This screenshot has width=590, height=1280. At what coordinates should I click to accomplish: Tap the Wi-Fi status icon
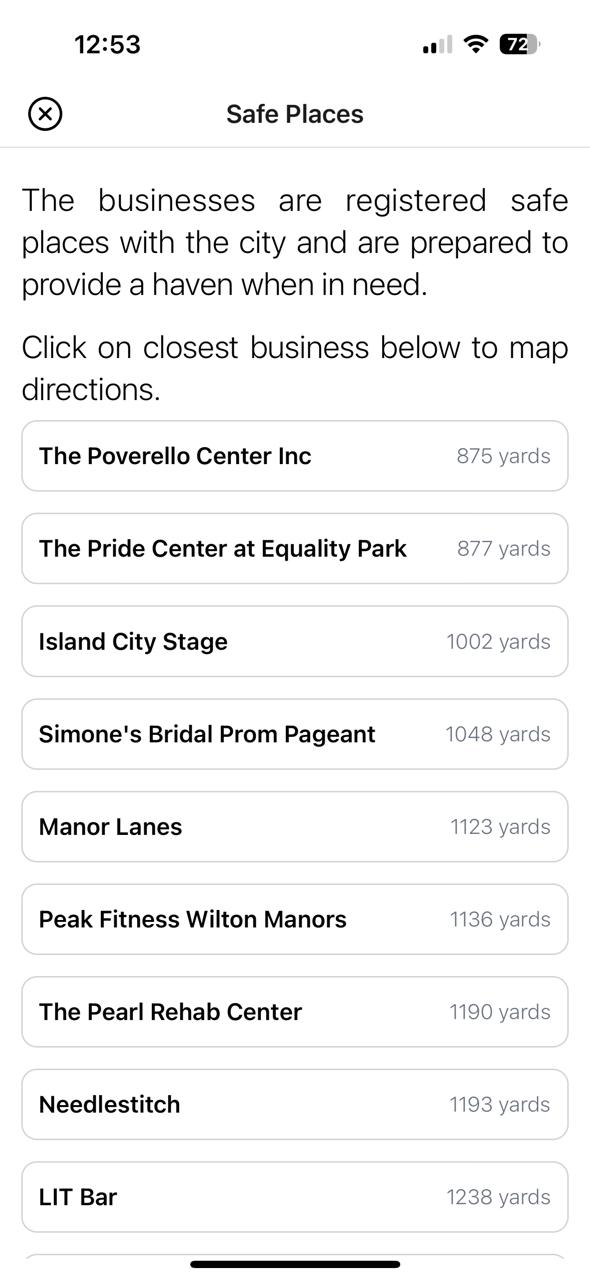click(x=477, y=44)
